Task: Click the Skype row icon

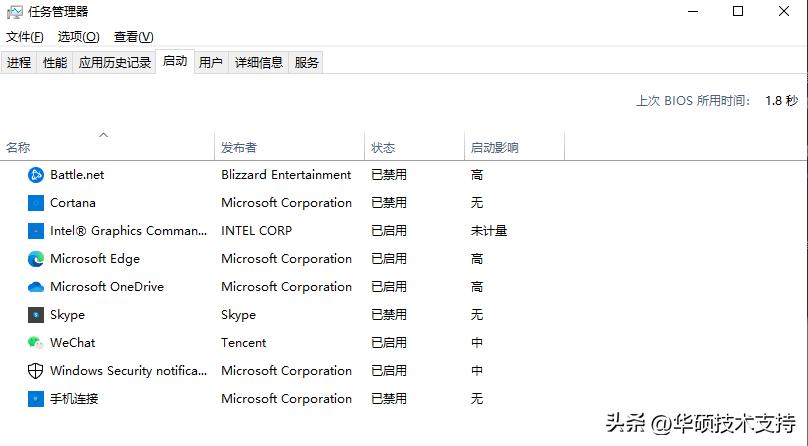Action: [x=36, y=315]
